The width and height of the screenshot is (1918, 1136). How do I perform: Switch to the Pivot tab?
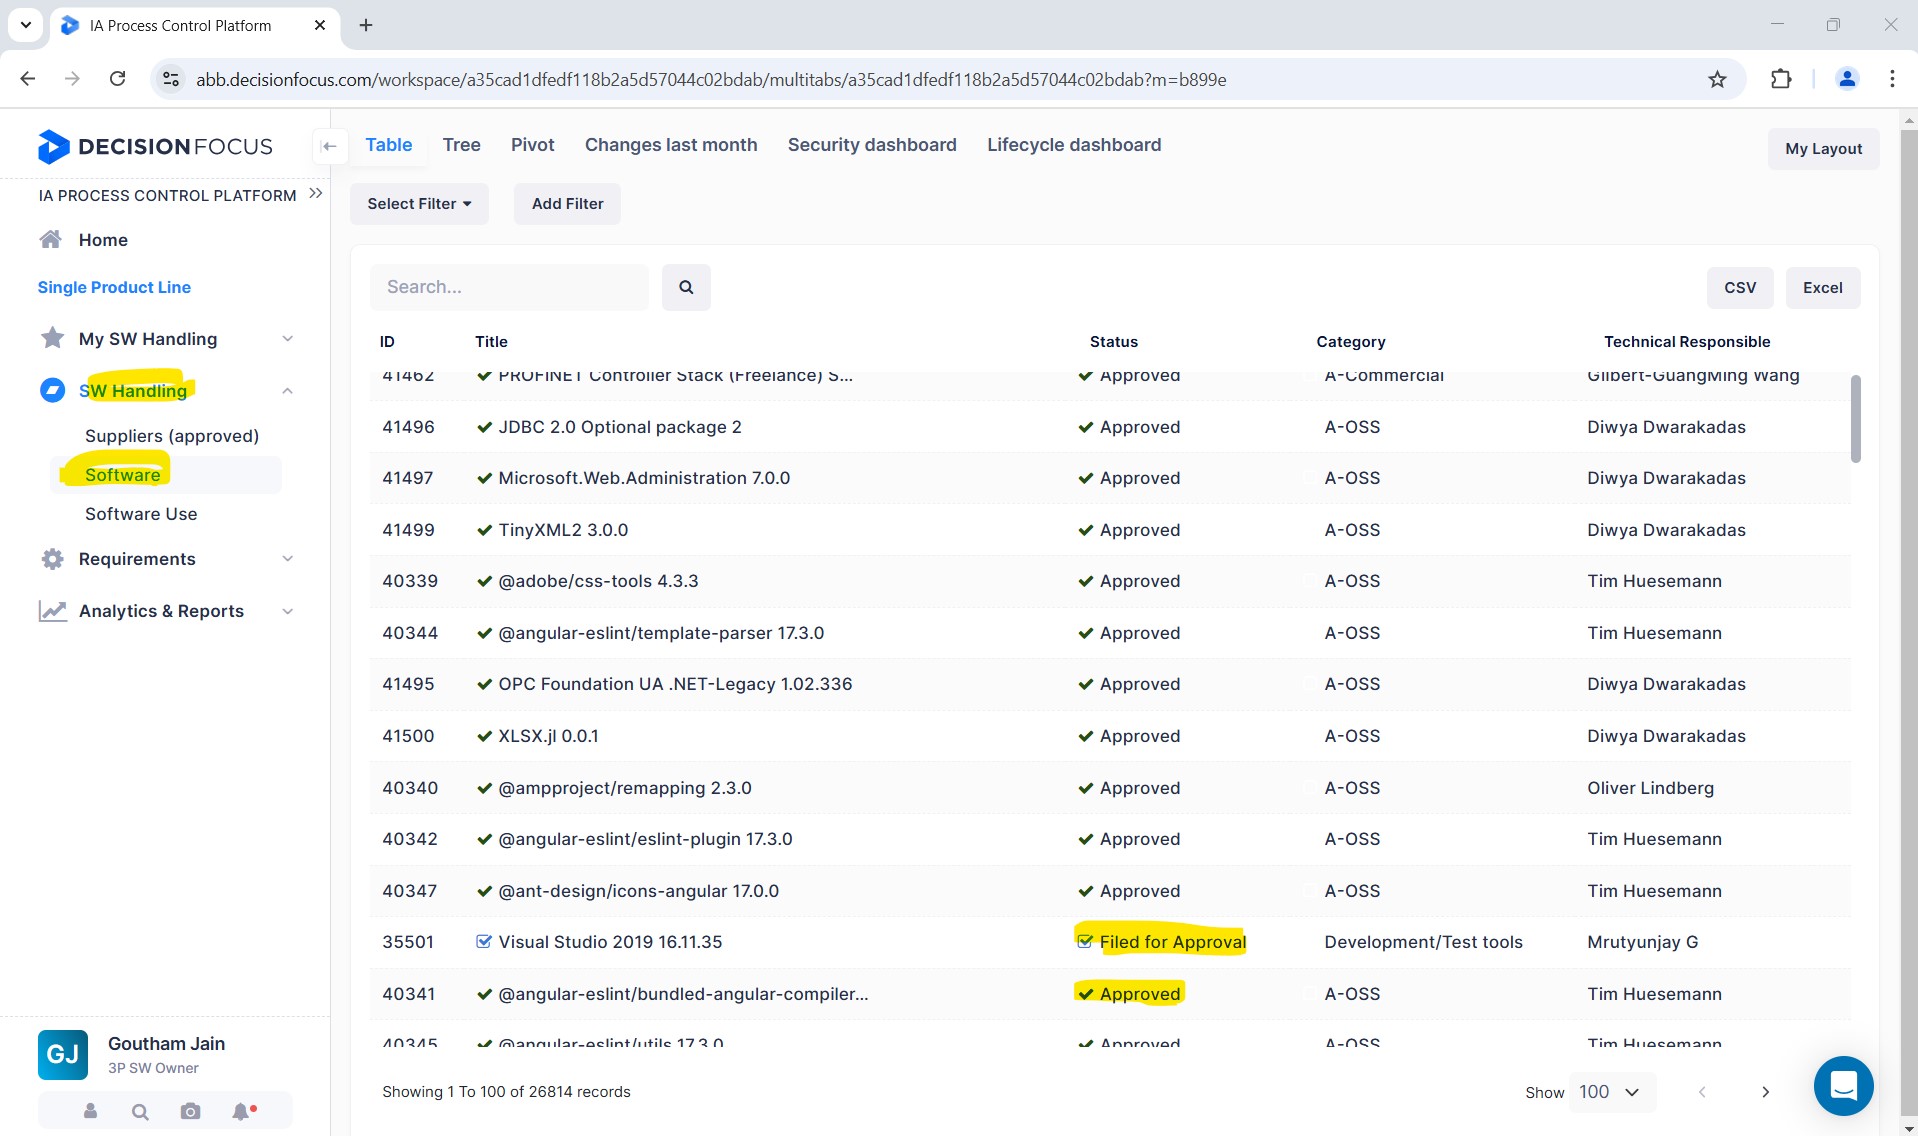[532, 145]
